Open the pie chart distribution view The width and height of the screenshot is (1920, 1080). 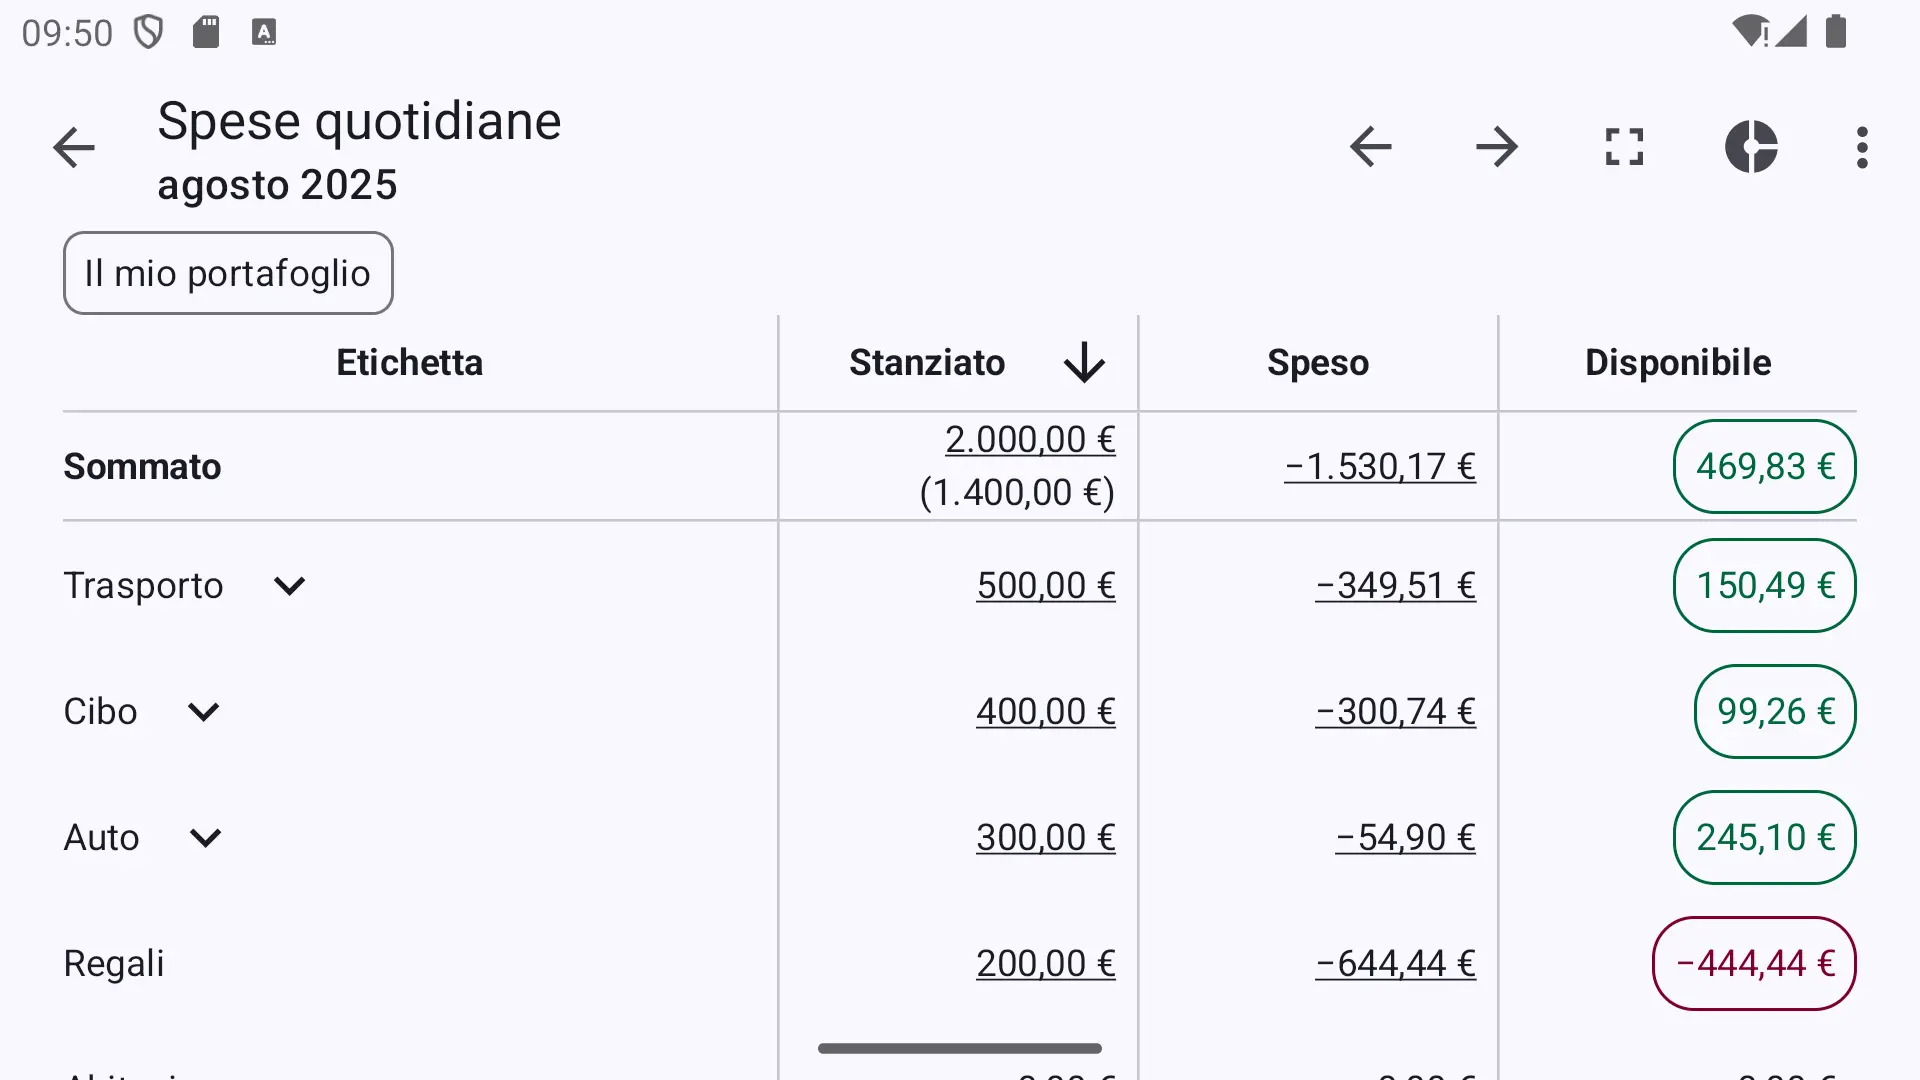coord(1751,147)
